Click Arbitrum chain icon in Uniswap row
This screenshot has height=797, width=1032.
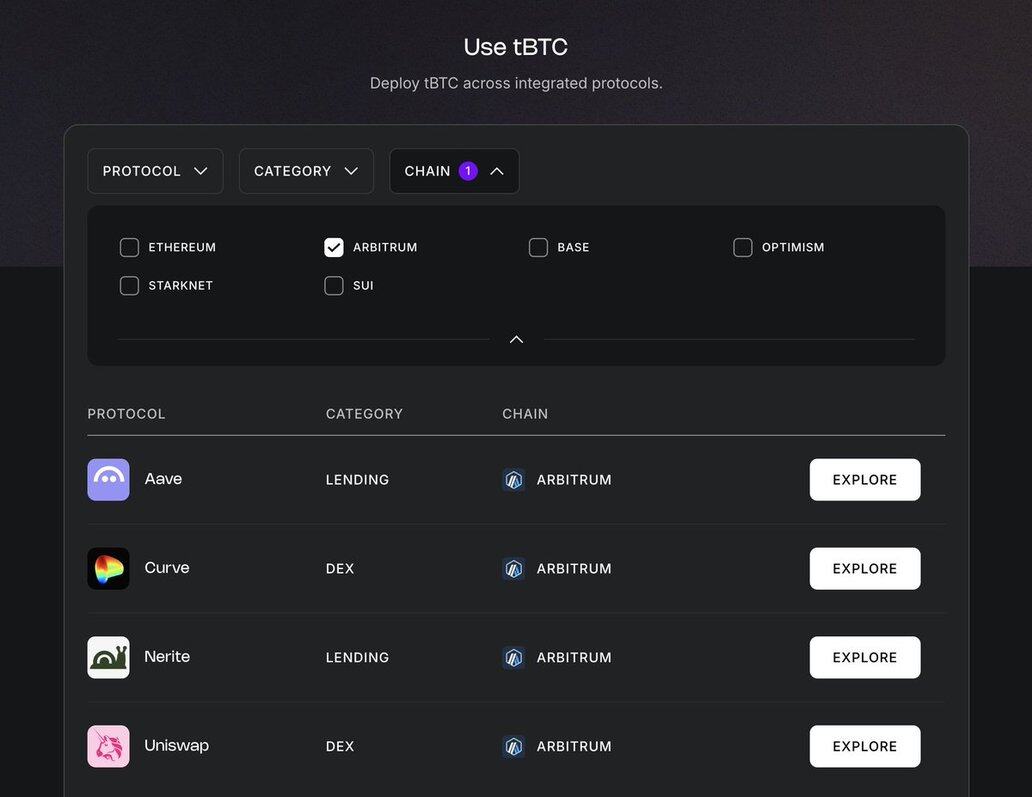(x=514, y=747)
